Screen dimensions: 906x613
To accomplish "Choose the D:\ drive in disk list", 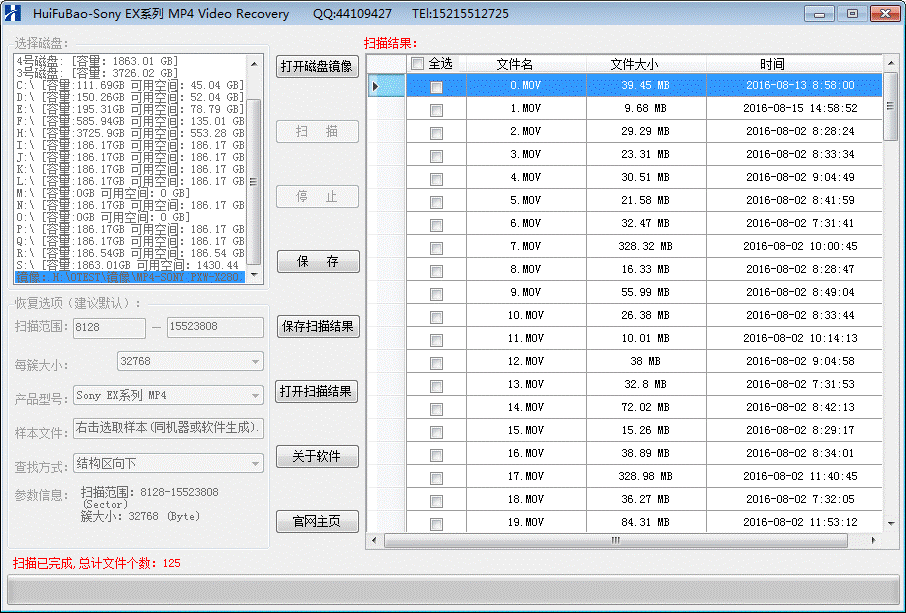I will (131, 97).
